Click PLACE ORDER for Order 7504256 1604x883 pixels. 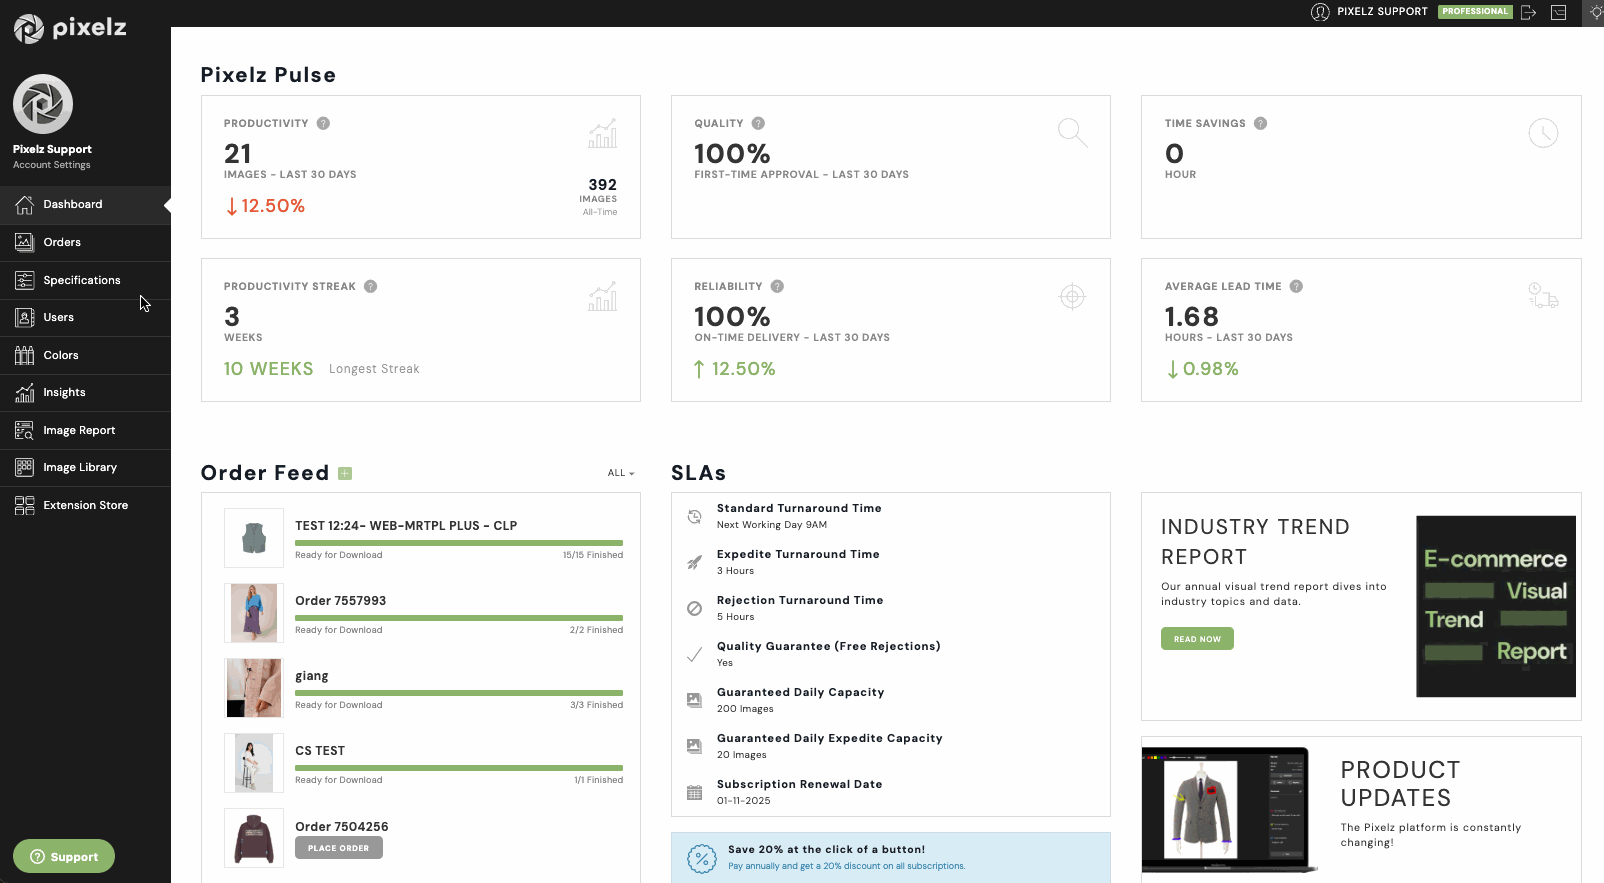[339, 848]
